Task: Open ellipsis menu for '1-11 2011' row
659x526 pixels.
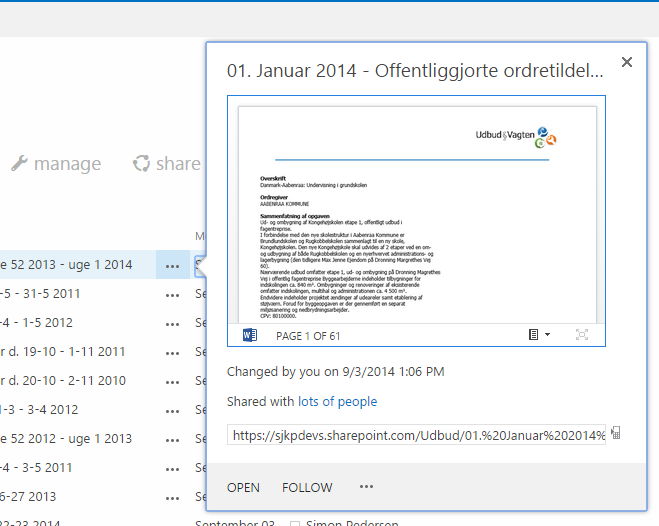Action: point(173,352)
